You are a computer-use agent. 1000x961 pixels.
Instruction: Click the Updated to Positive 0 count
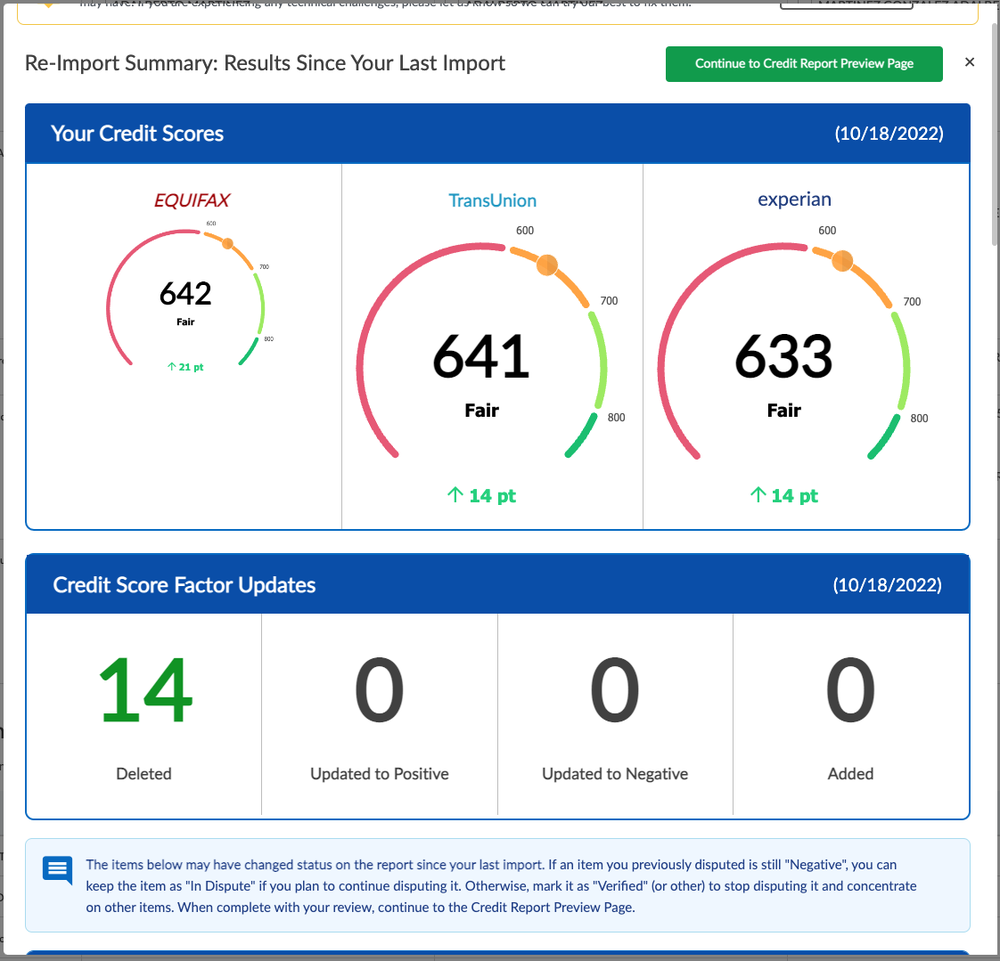click(379, 691)
